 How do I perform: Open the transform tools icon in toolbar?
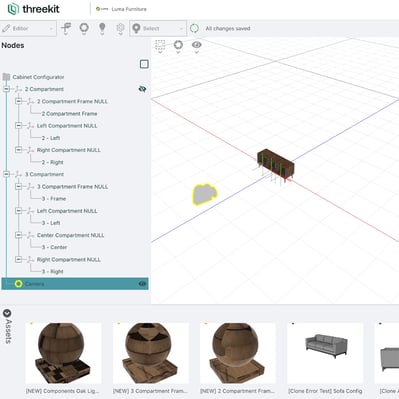click(66, 28)
